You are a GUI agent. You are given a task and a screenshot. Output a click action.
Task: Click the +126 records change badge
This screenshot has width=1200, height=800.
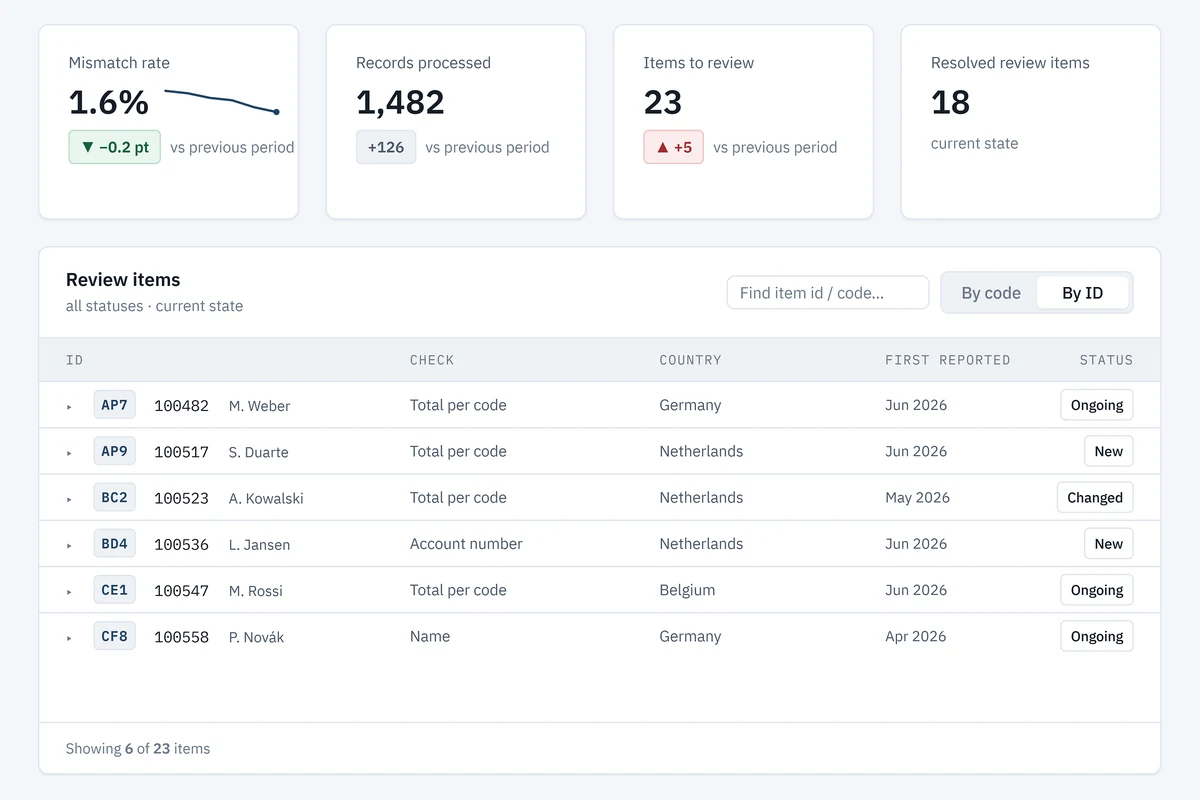(386, 147)
